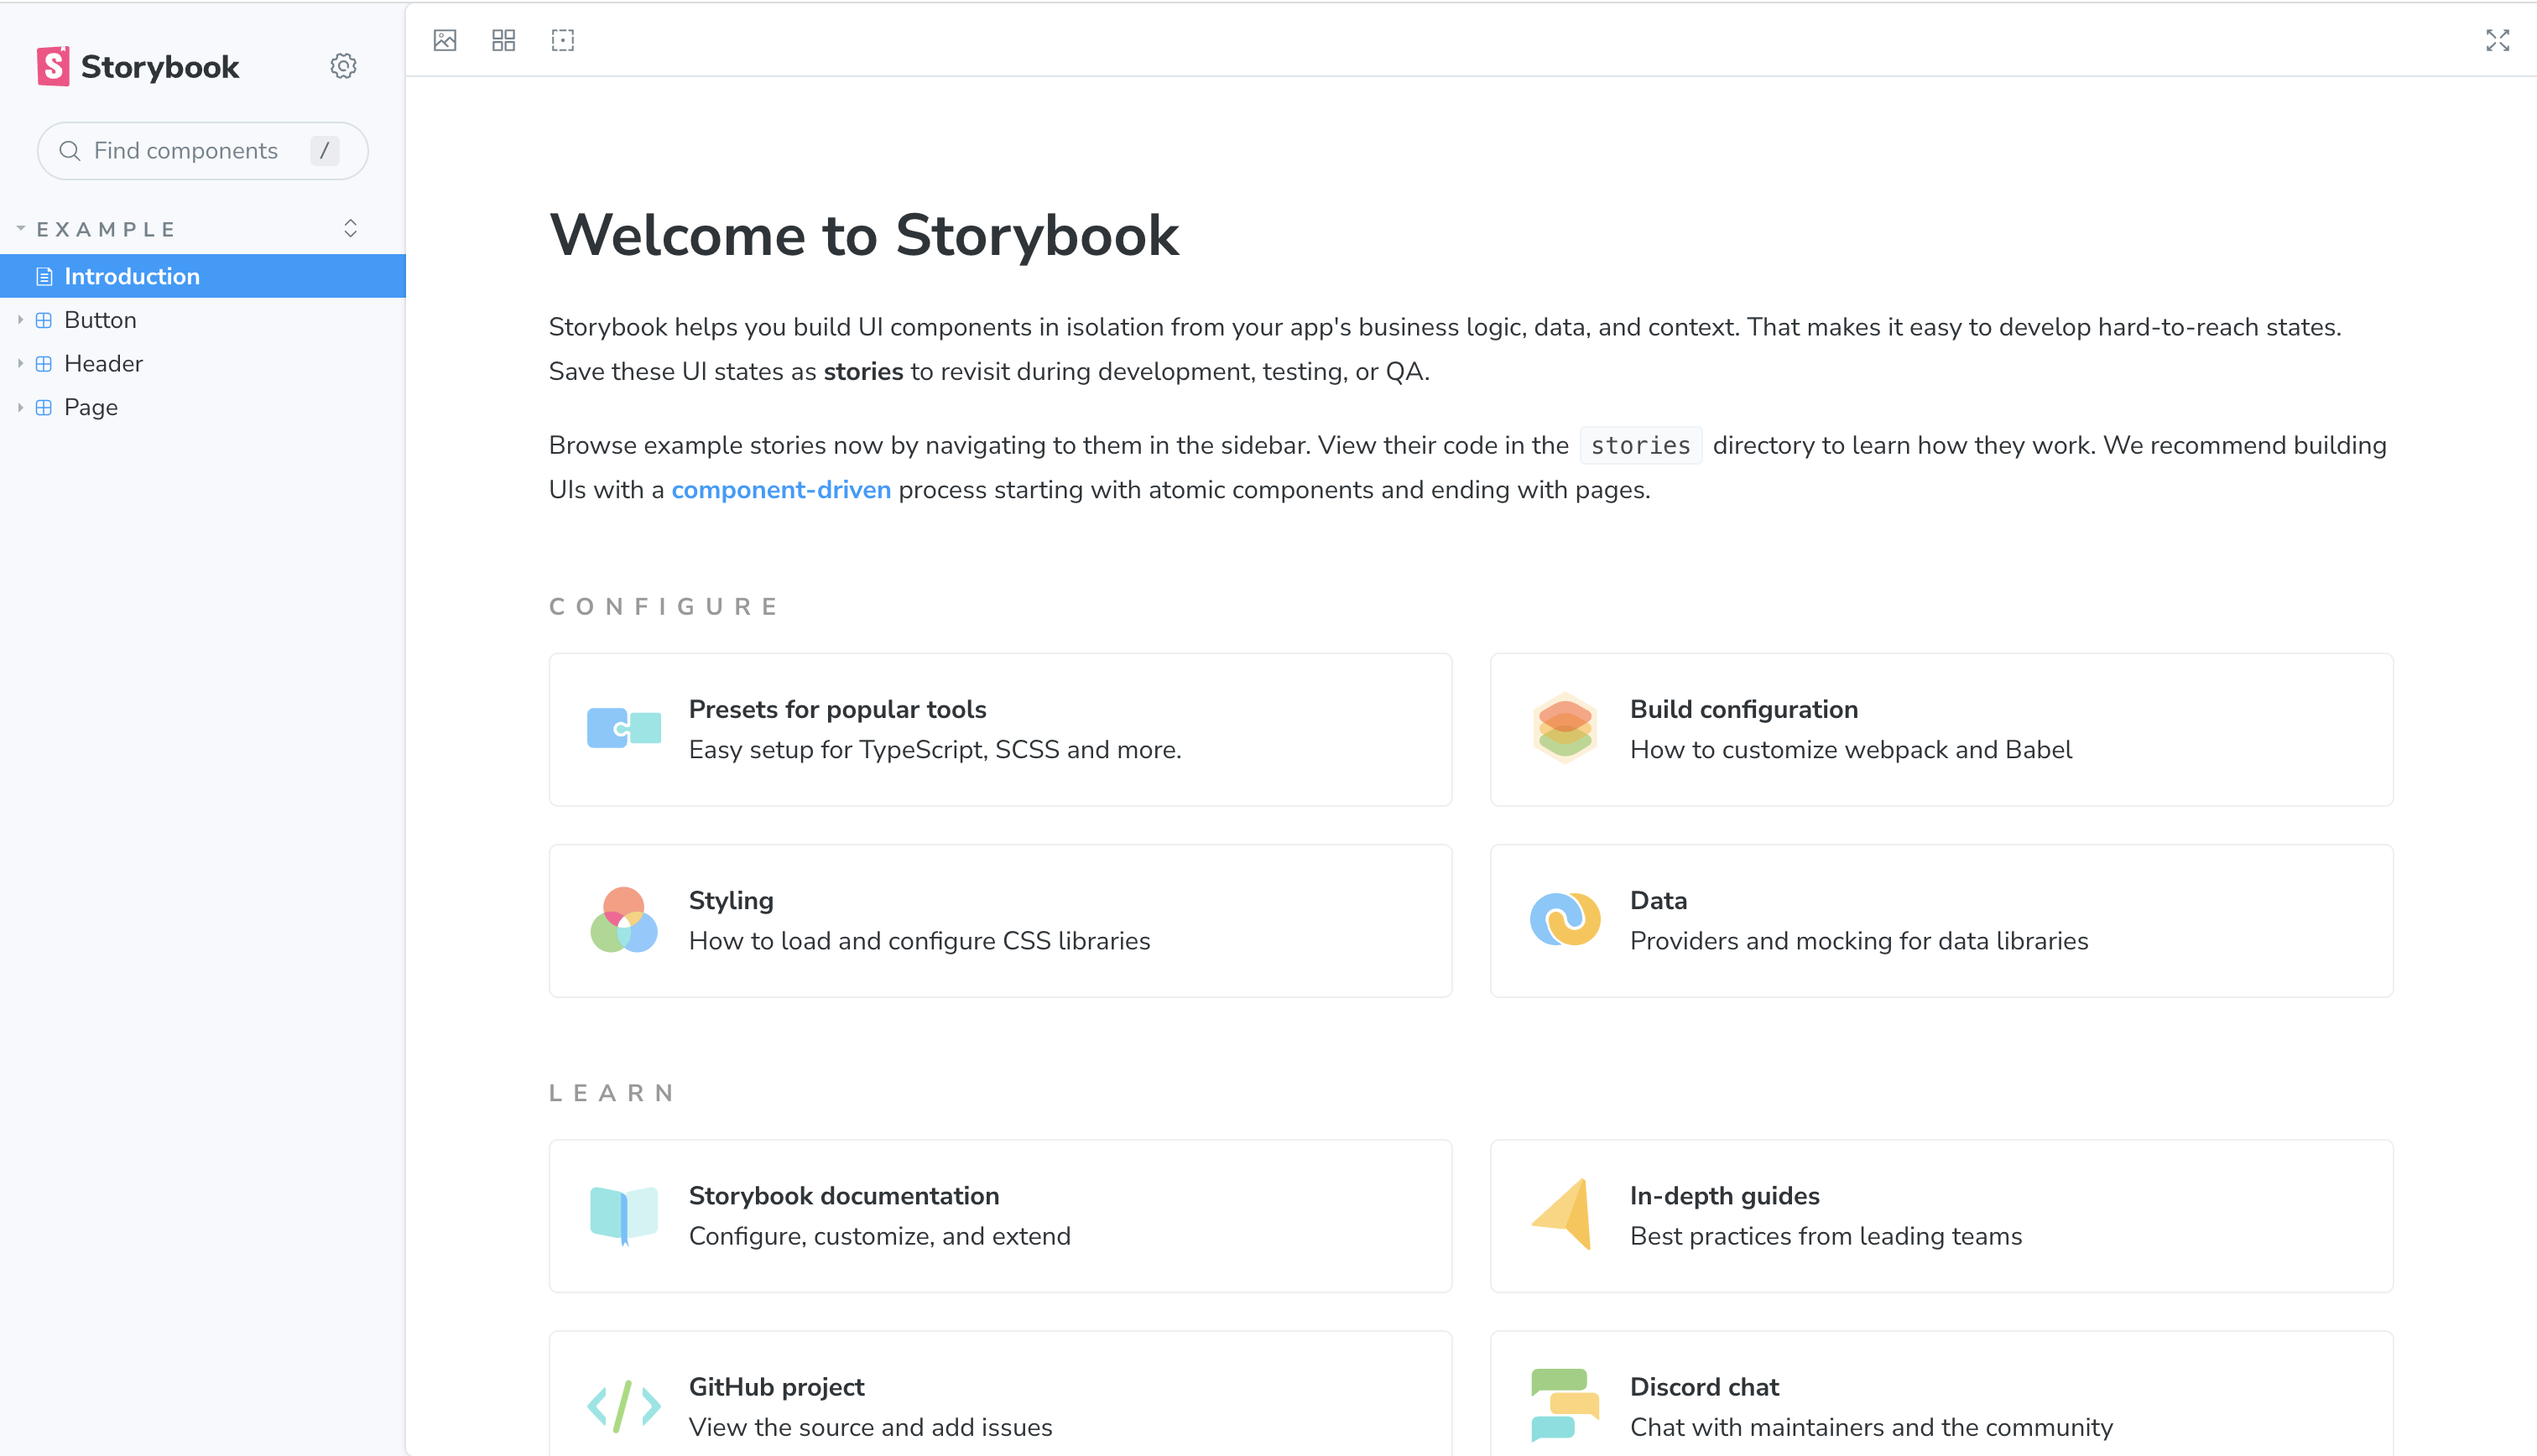Expand all items in EXAMPLE
Screen dimensions: 2537x1456
pos(350,229)
